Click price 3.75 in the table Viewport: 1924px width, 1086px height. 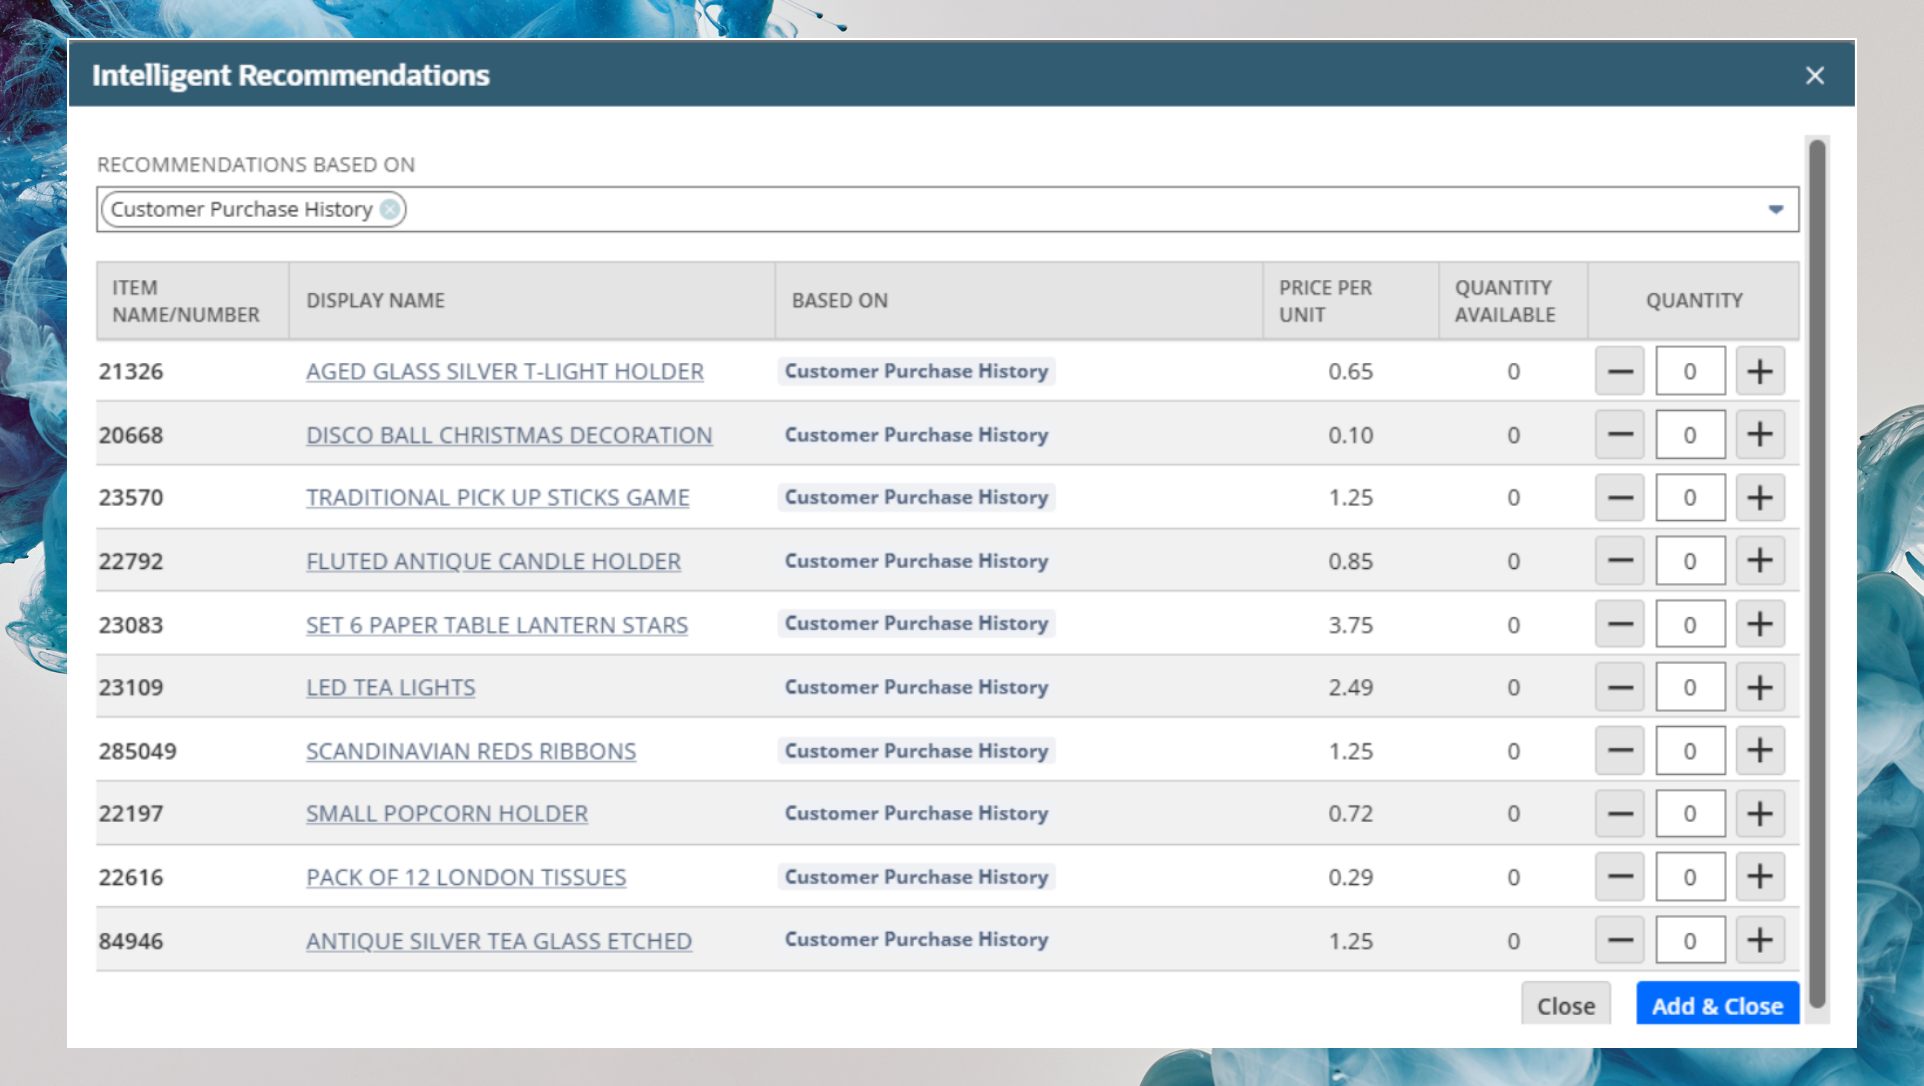pyautogui.click(x=1350, y=625)
